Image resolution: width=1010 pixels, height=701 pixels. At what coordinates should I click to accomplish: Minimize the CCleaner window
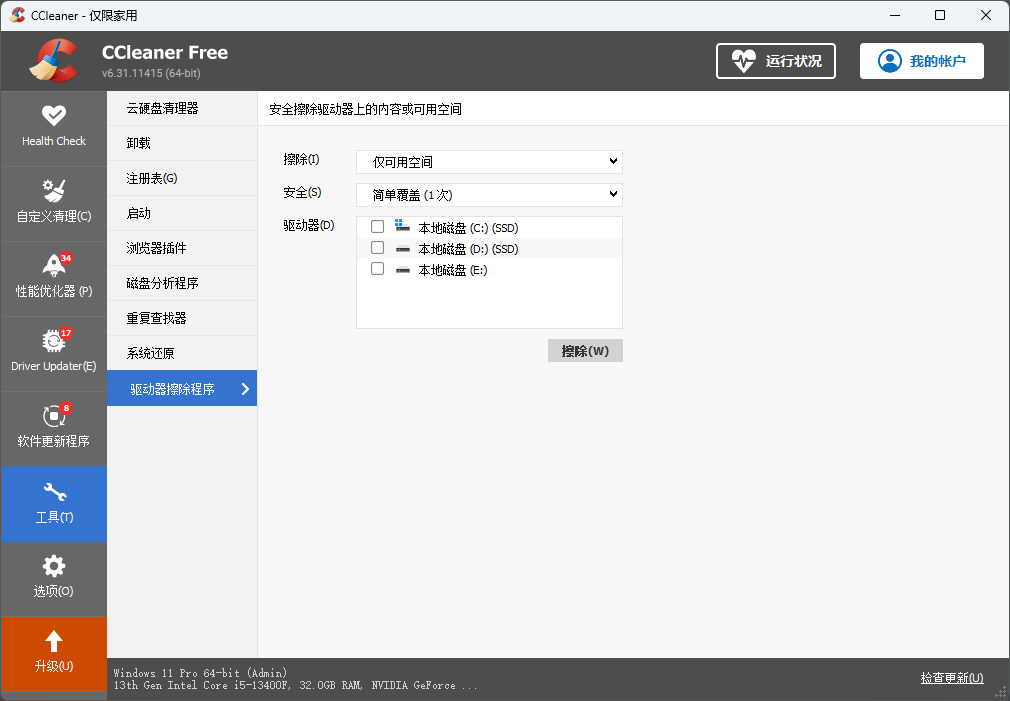(x=895, y=15)
